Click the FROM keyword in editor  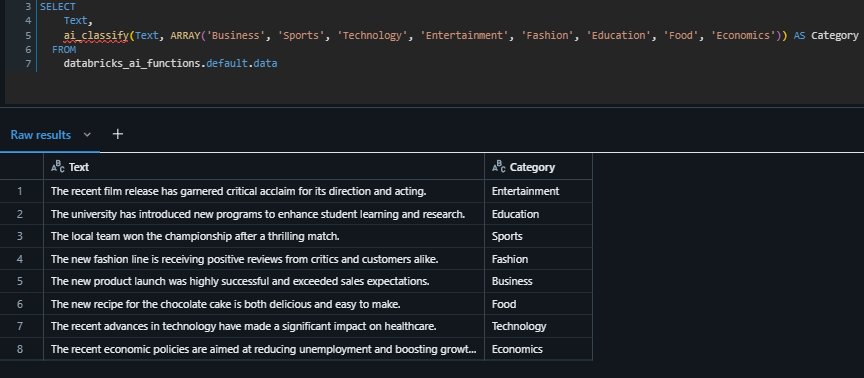pos(64,50)
